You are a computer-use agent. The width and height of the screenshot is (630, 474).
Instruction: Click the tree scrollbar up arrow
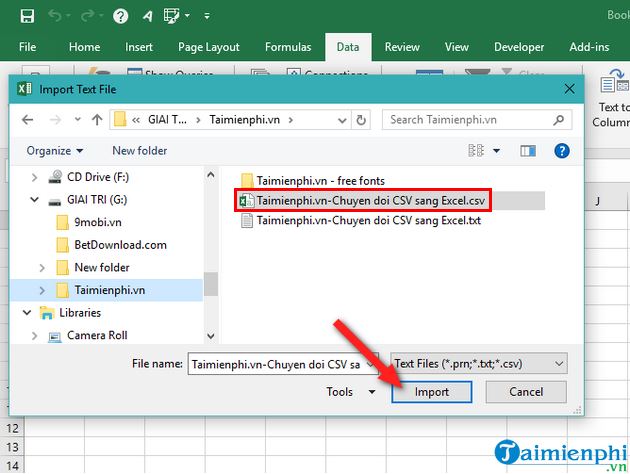[x=211, y=175]
